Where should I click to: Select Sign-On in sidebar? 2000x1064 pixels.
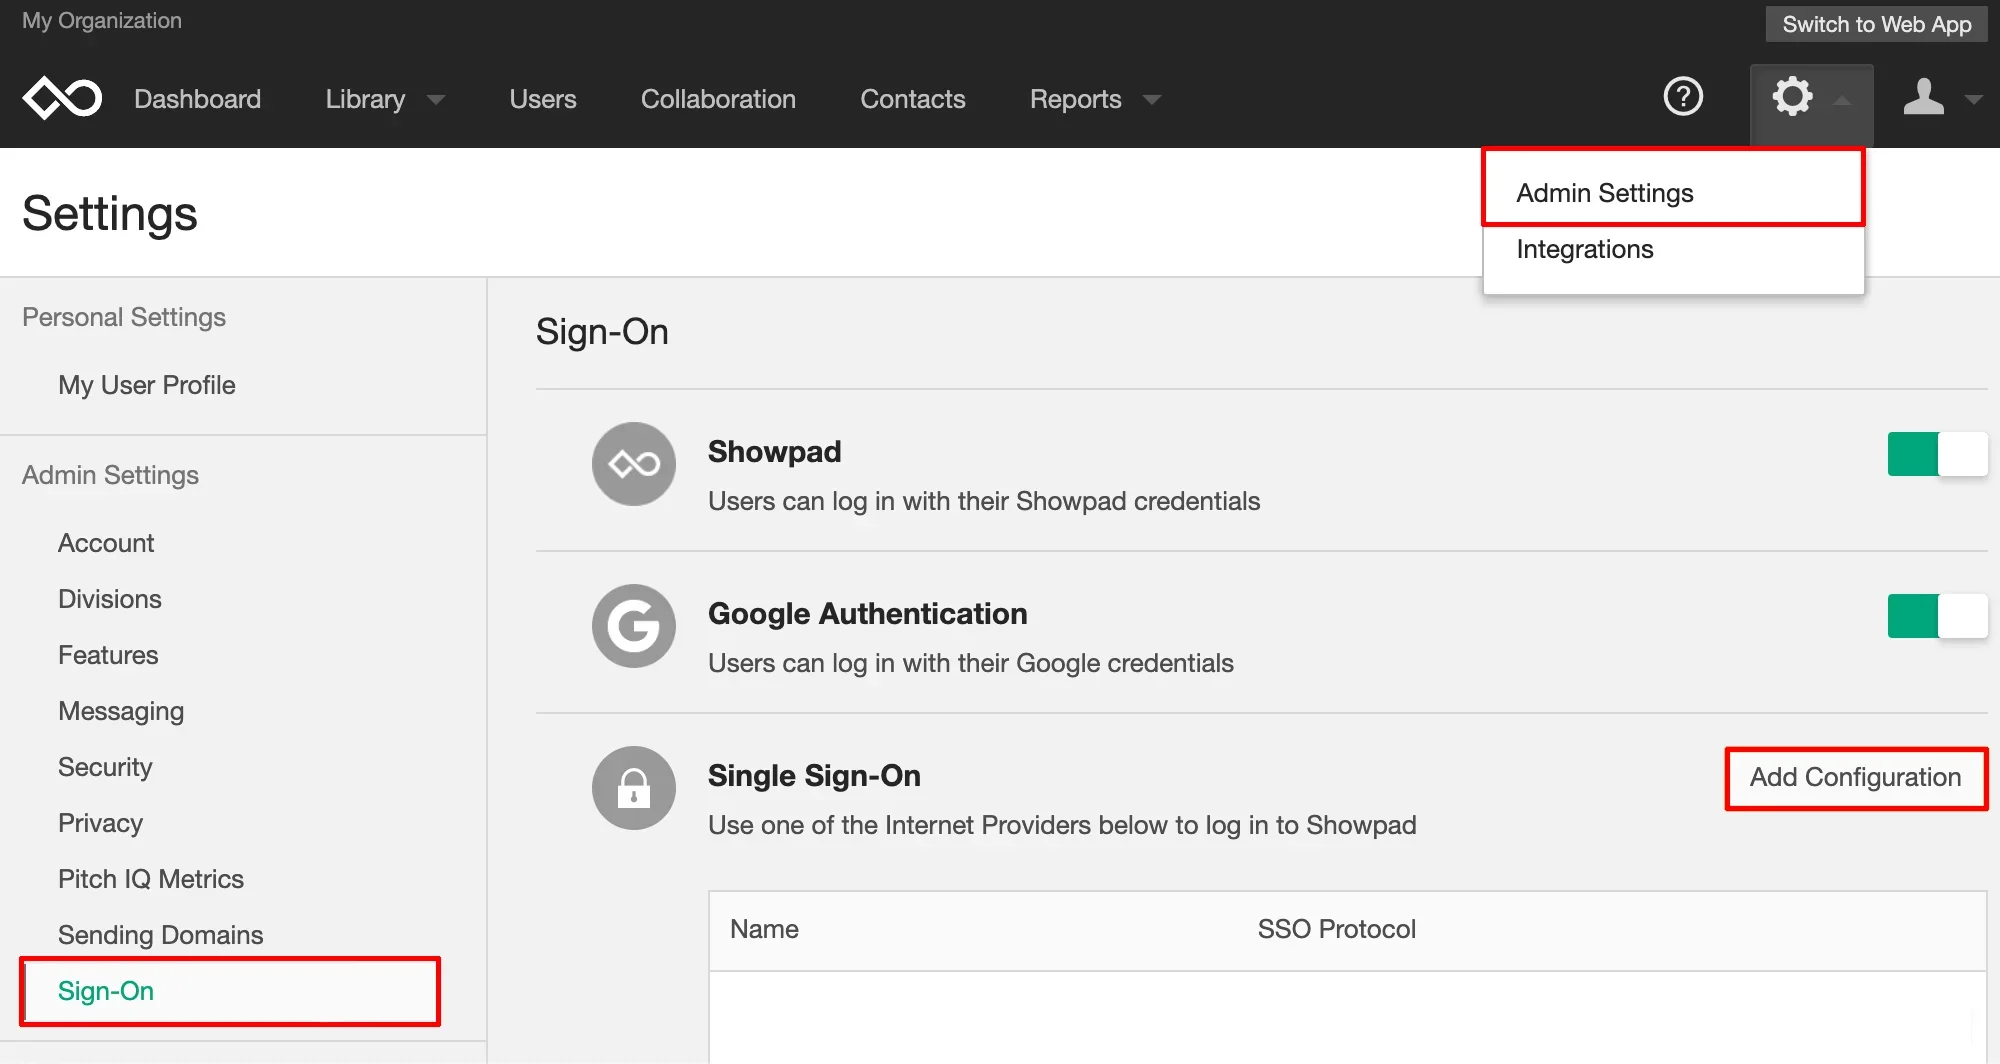pos(230,991)
